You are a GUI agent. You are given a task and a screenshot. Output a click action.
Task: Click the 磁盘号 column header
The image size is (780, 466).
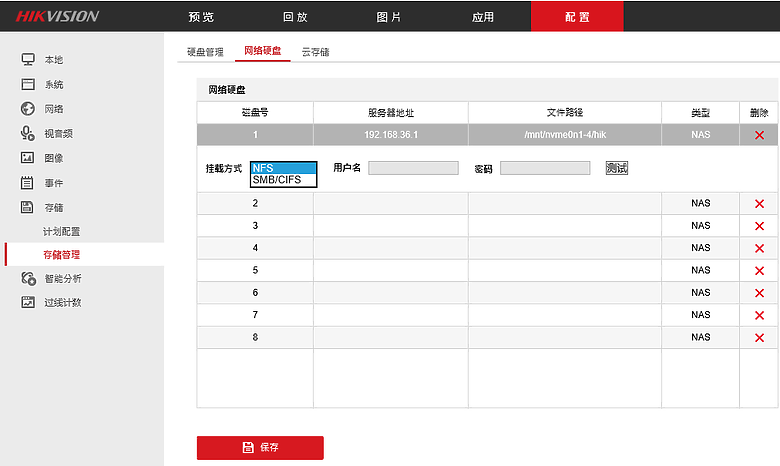255,113
